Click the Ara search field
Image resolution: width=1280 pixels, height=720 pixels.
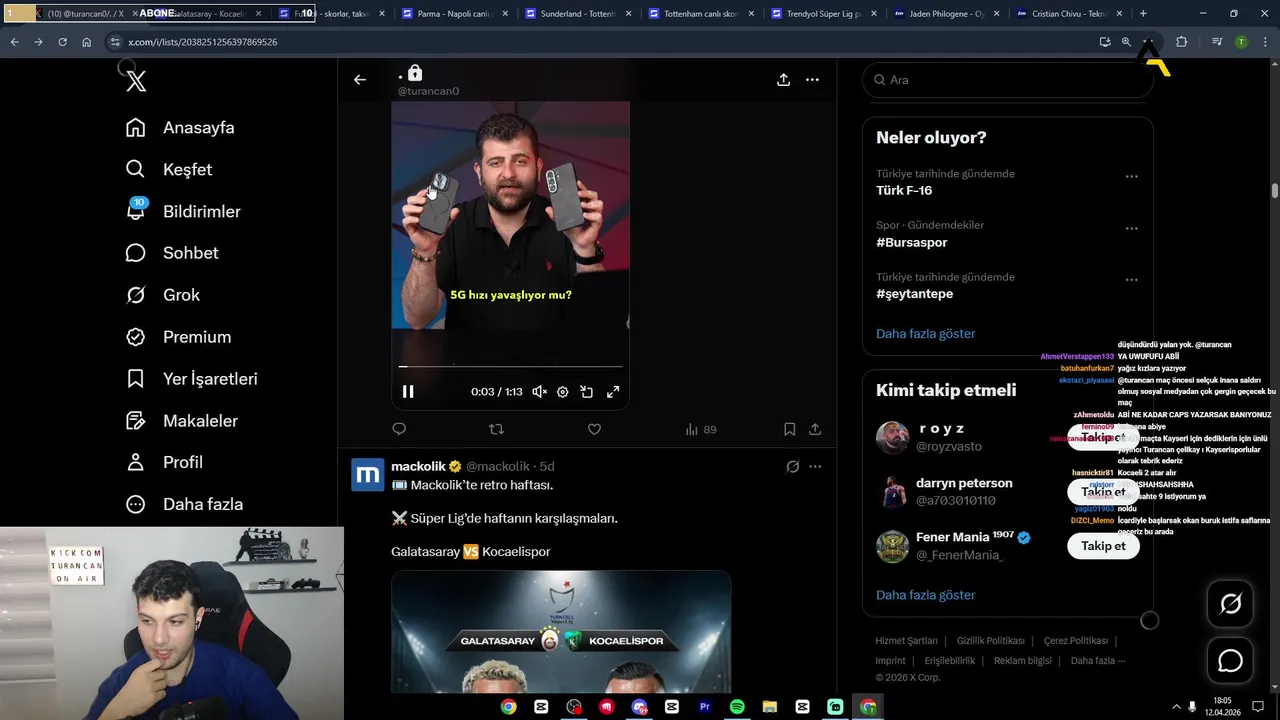click(1007, 80)
